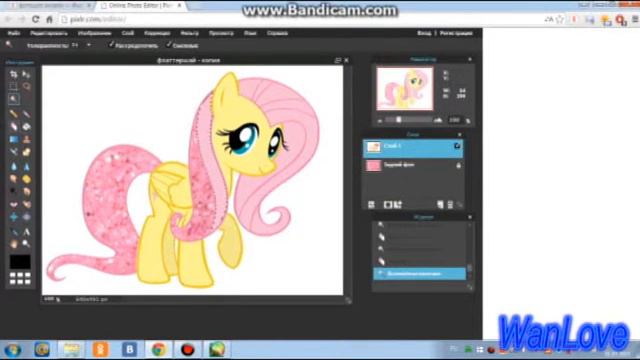Open the black main color swatch
Viewport: 640px width, 360px height.
20,262
